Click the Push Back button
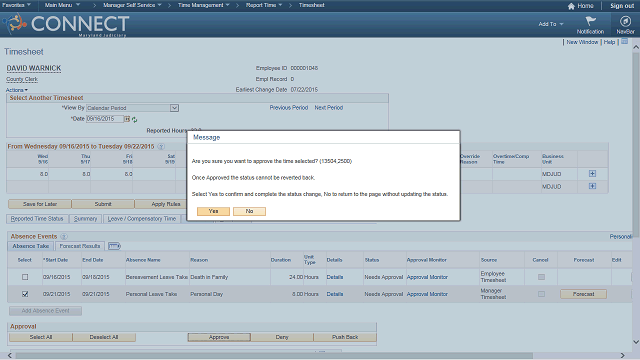The image size is (640, 360). [345, 337]
